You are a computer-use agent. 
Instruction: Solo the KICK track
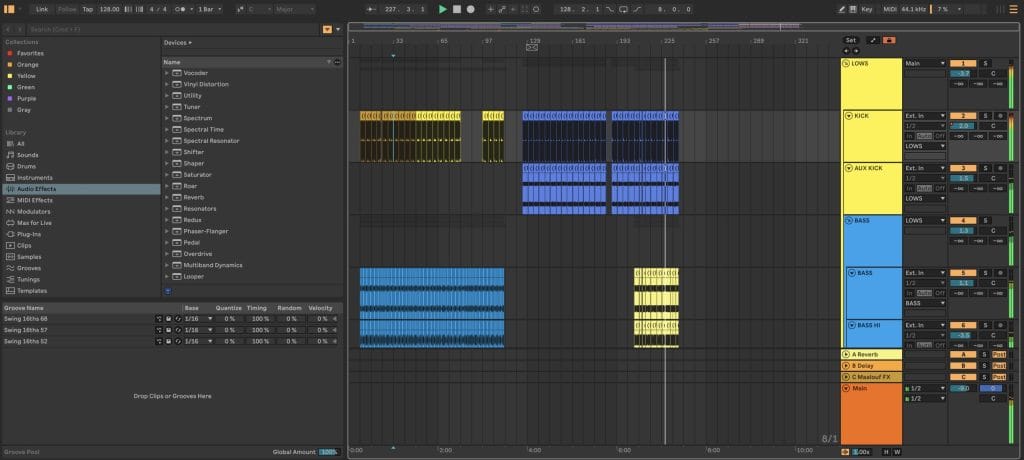click(984, 116)
